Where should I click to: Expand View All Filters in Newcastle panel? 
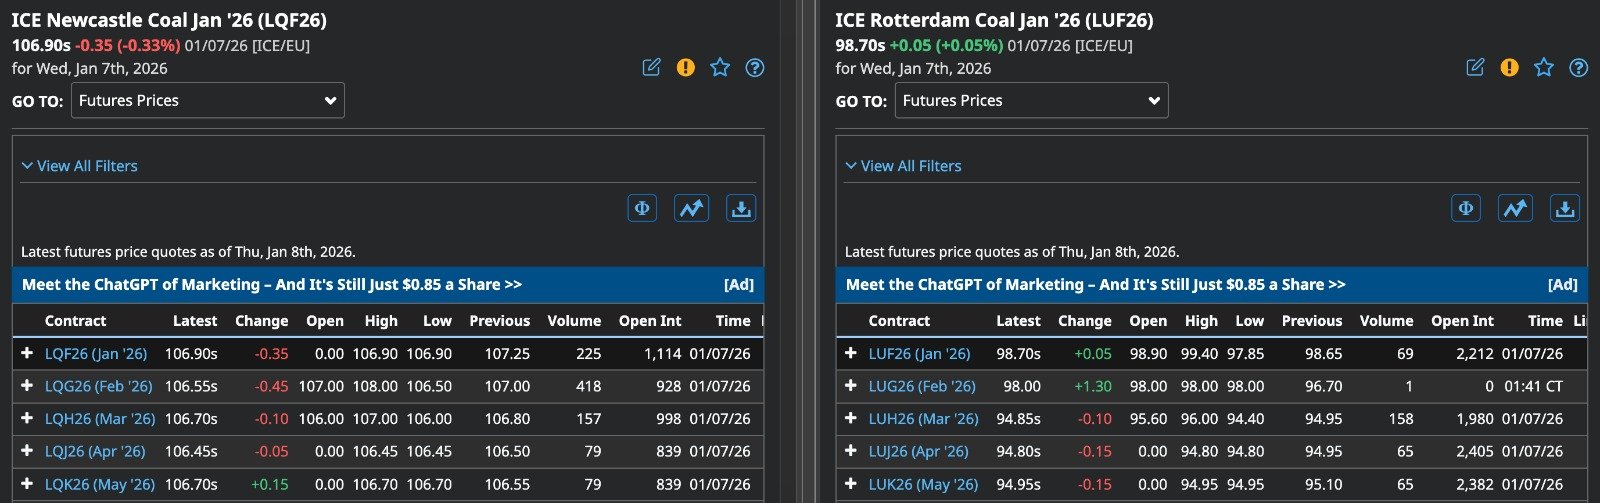point(80,166)
